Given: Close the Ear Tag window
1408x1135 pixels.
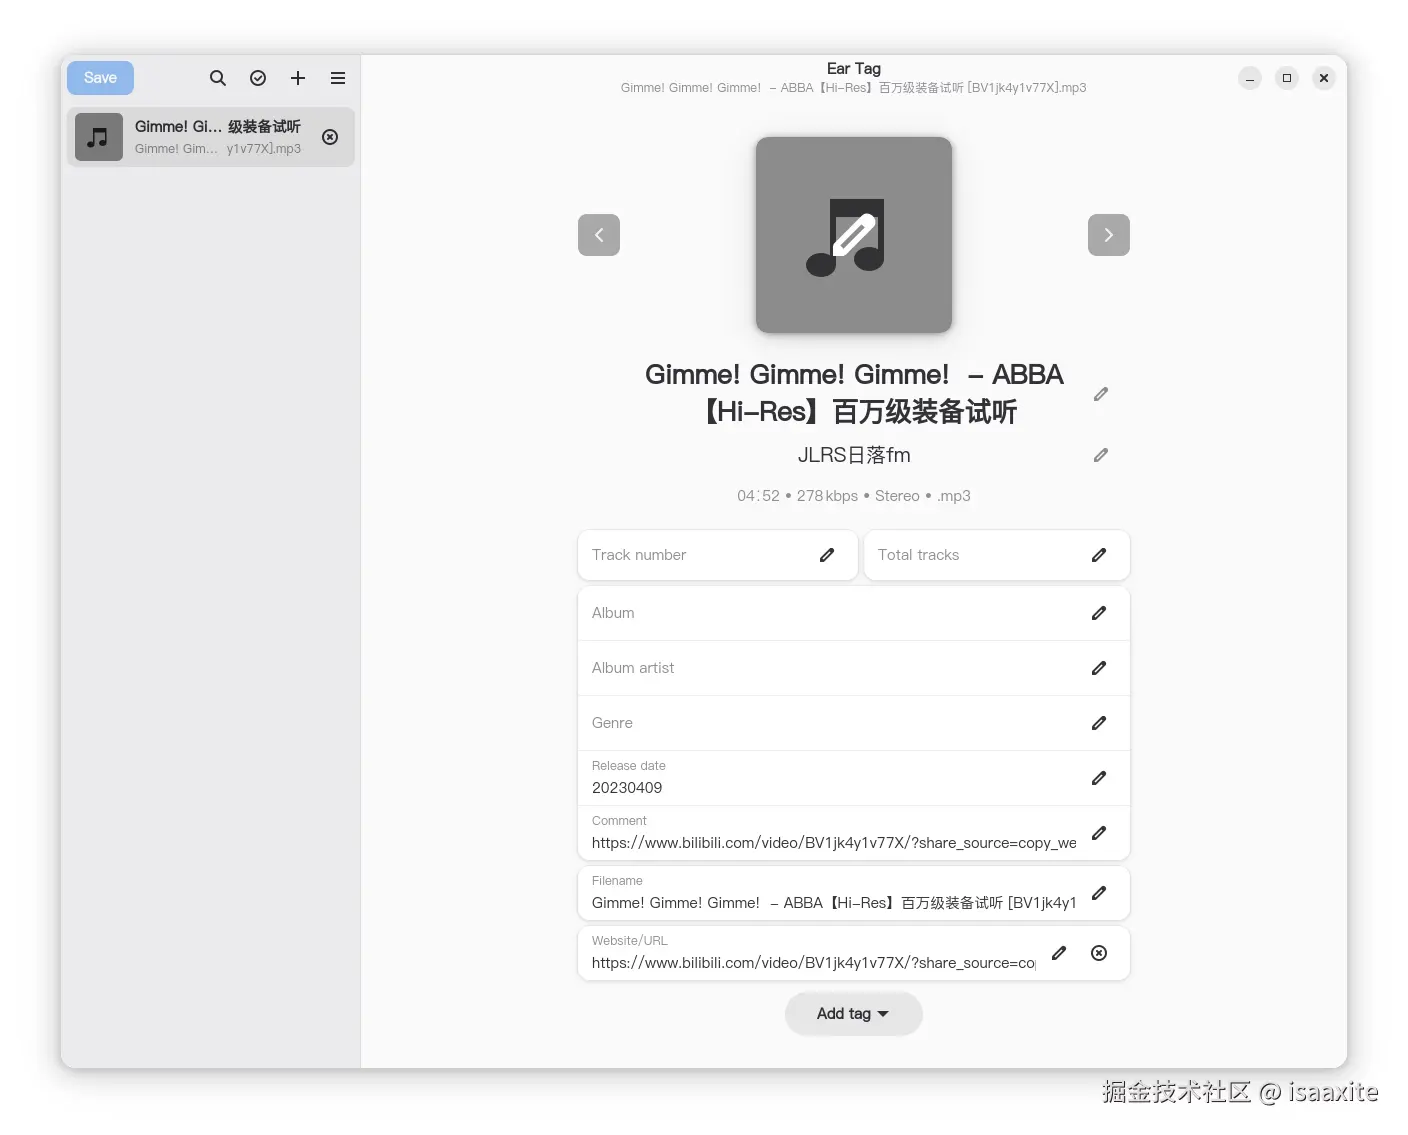Looking at the screenshot, I should [1324, 78].
